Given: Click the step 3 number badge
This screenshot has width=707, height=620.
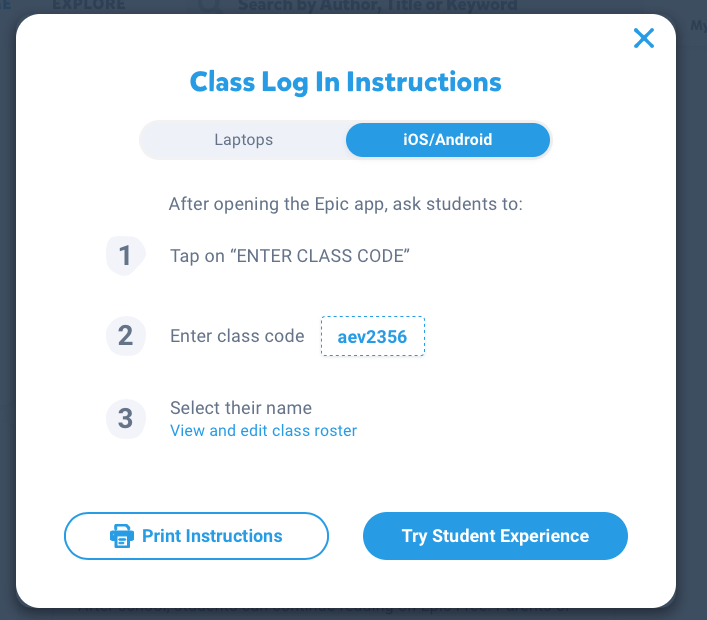Looking at the screenshot, I should 125,417.
